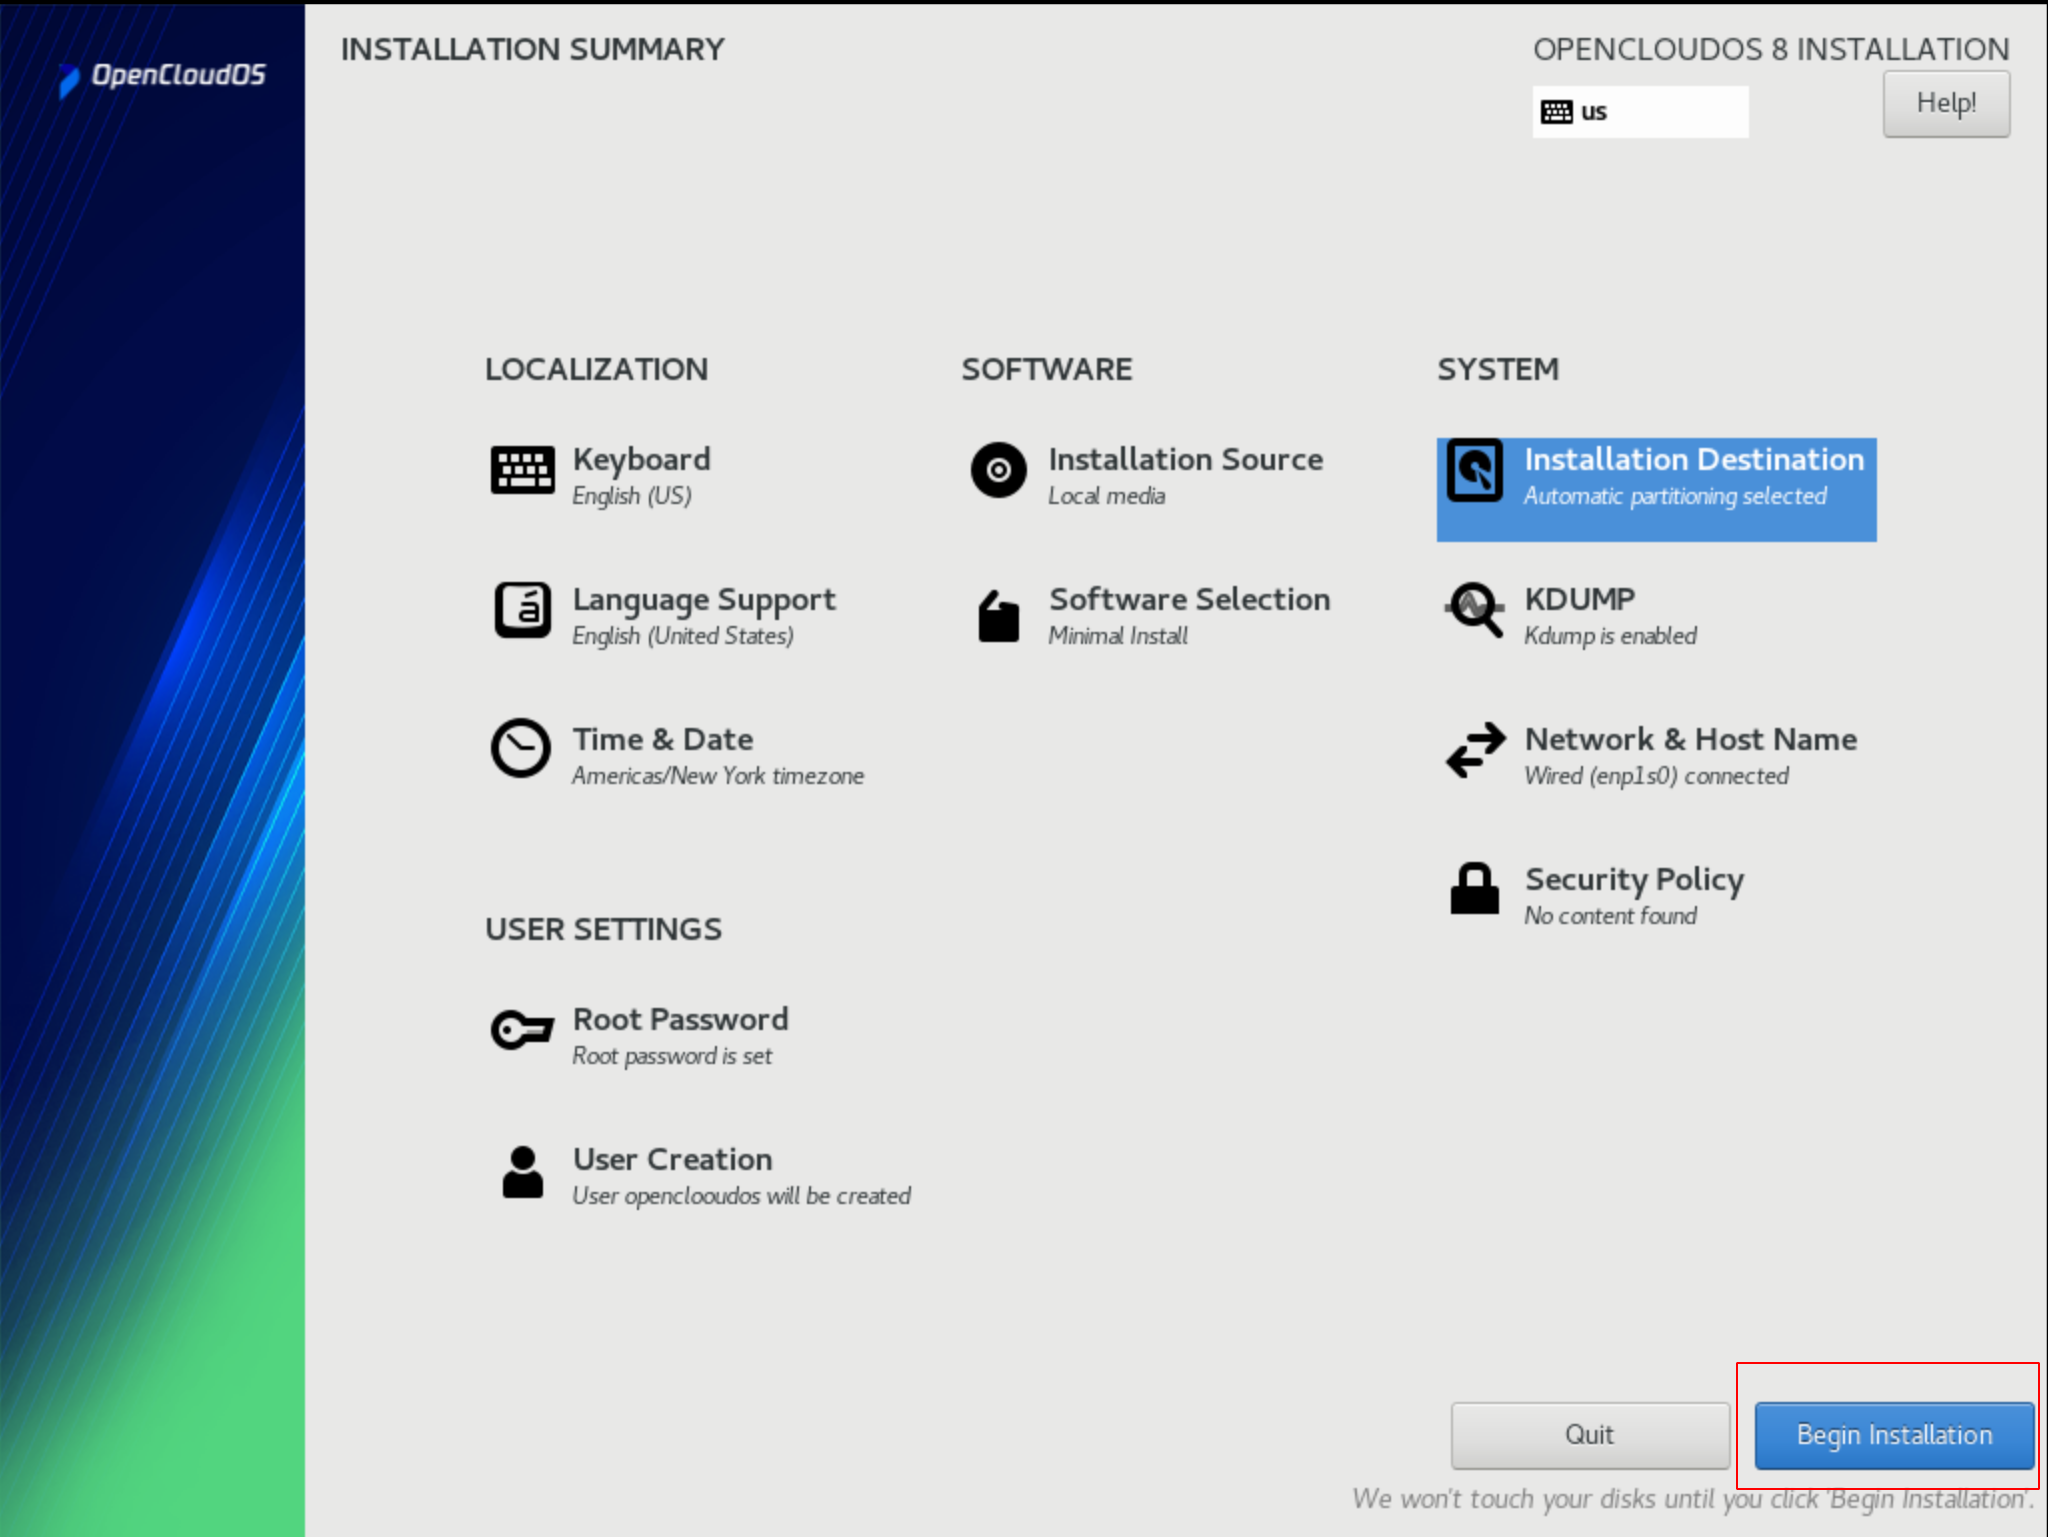
Task: Click 'No content found' status text
Action: click(x=1610, y=916)
